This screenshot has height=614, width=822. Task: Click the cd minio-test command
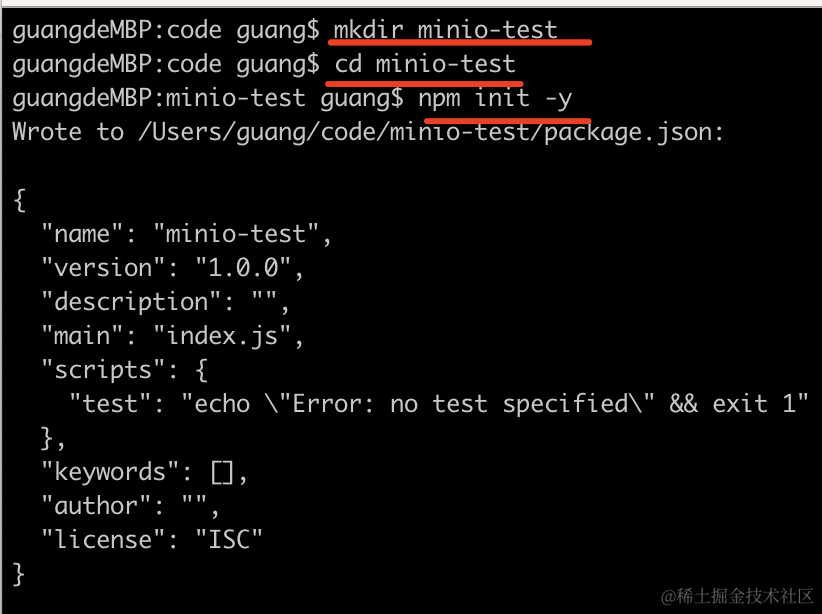[425, 64]
